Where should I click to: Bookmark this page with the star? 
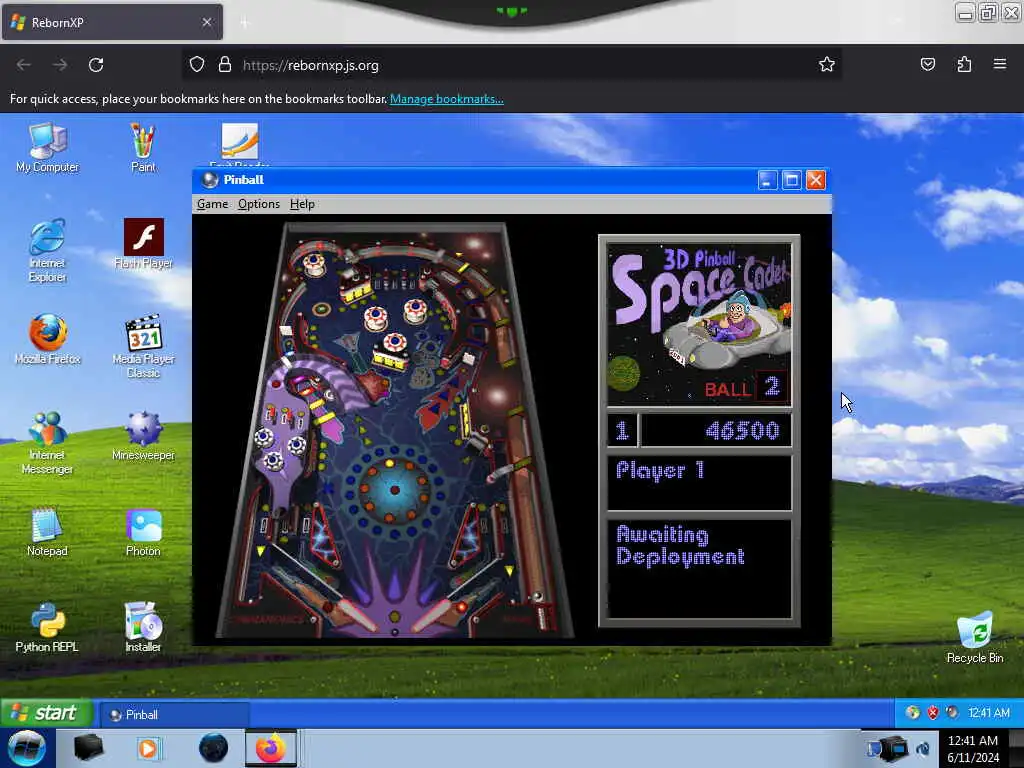point(827,65)
